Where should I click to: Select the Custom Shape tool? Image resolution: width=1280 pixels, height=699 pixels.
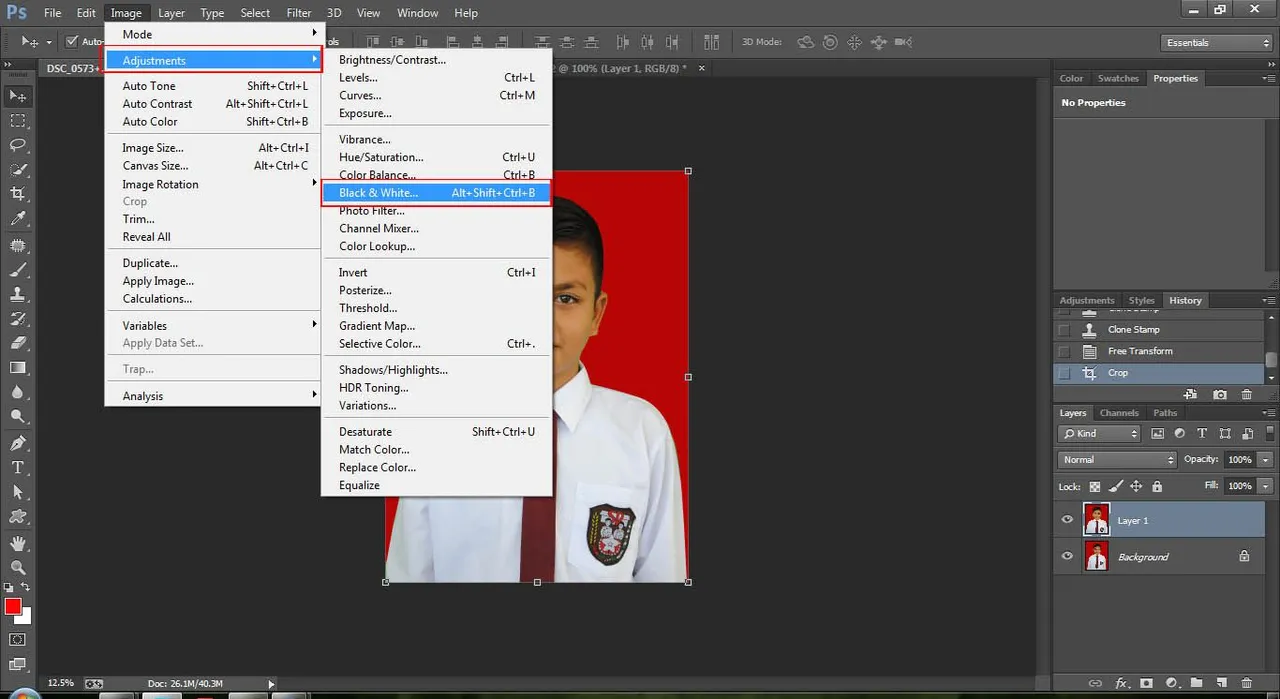point(18,516)
